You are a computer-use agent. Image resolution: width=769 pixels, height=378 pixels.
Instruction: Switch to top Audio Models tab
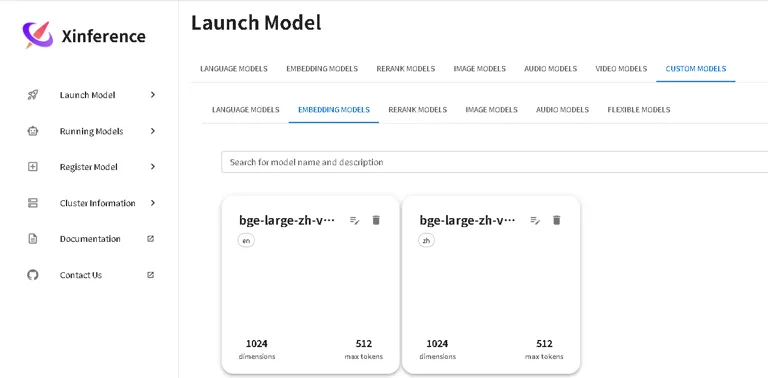tap(551, 69)
